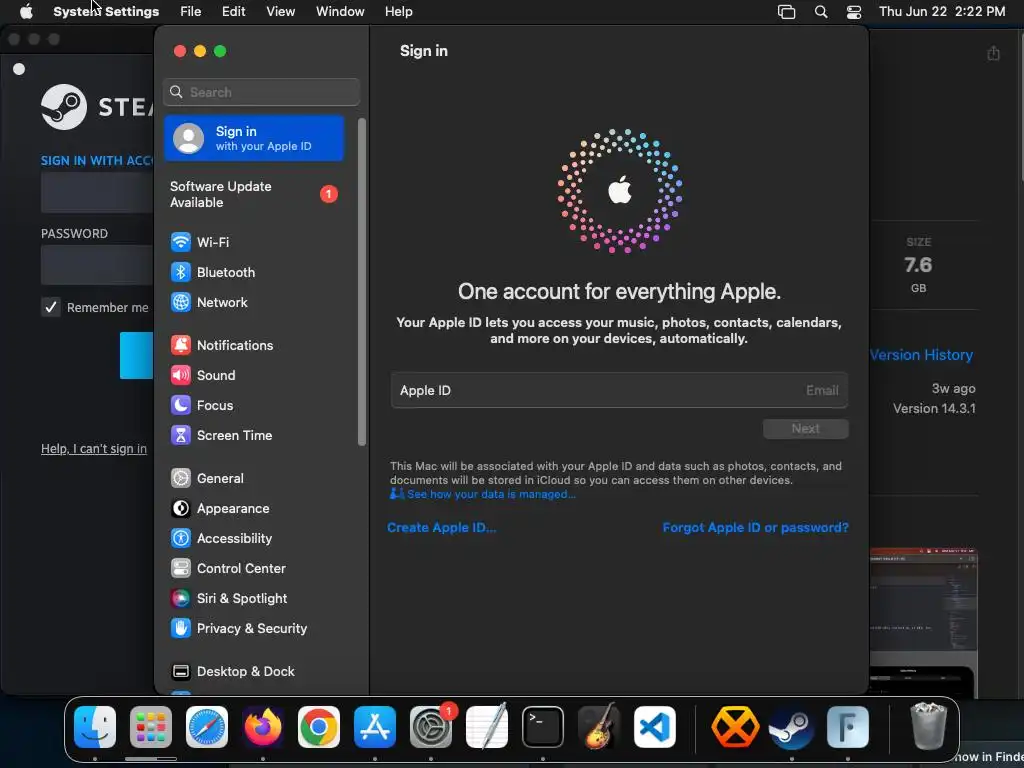Viewport: 1024px width, 768px height.
Task: Open Software Update Available item
Action: (x=254, y=194)
